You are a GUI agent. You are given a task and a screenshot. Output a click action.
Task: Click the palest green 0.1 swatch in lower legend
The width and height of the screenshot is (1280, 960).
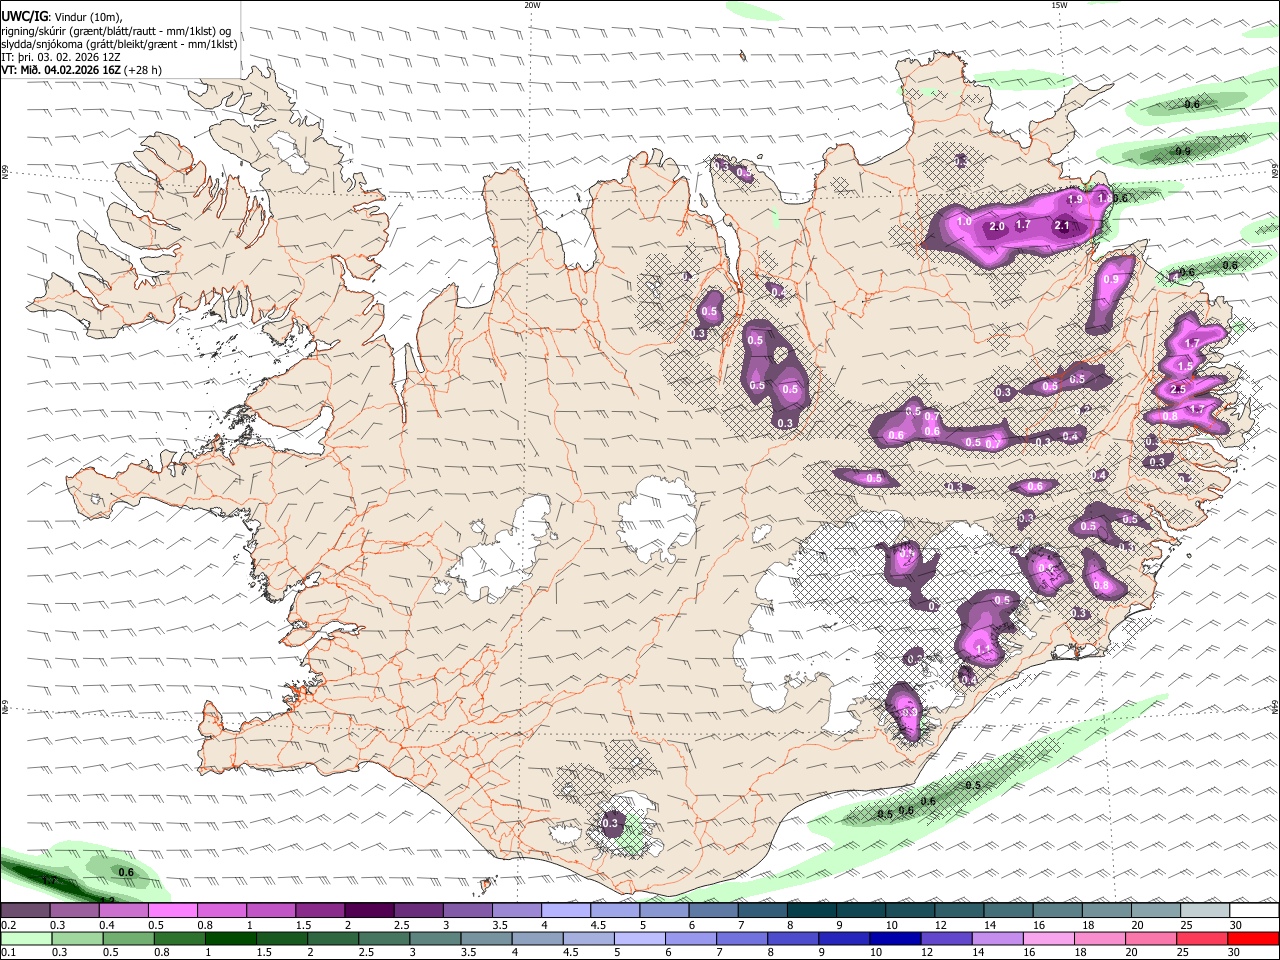[25, 939]
